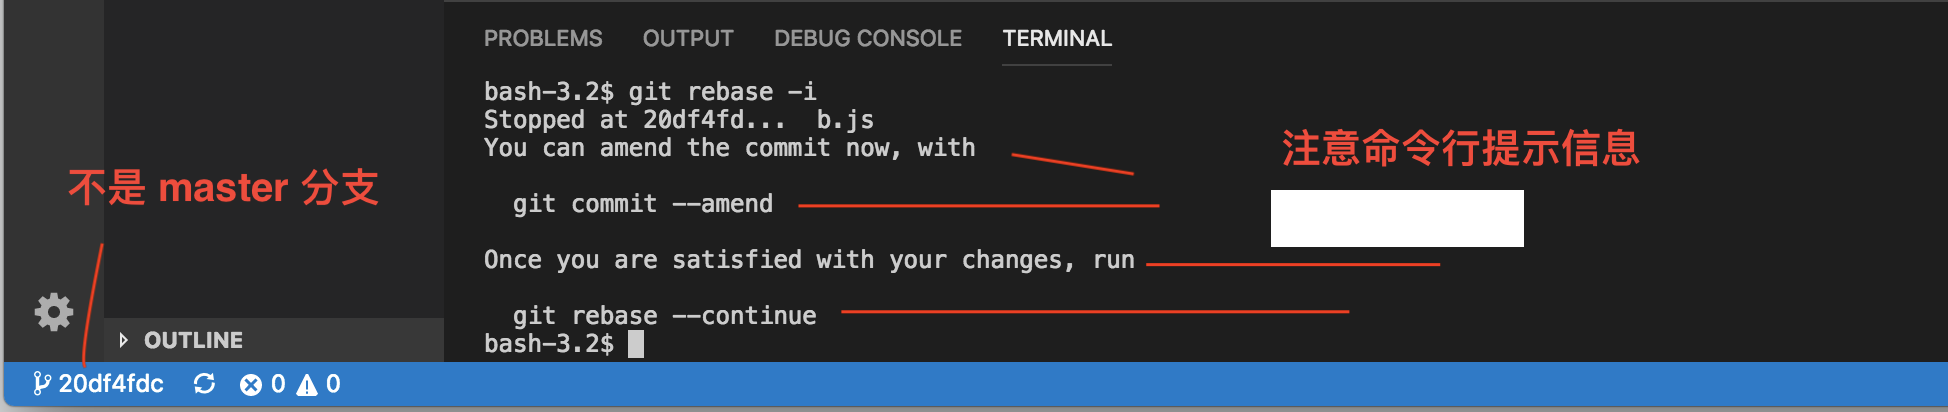Open the Manage gear settings icon
Screen dimensions: 1948x412
point(54,312)
